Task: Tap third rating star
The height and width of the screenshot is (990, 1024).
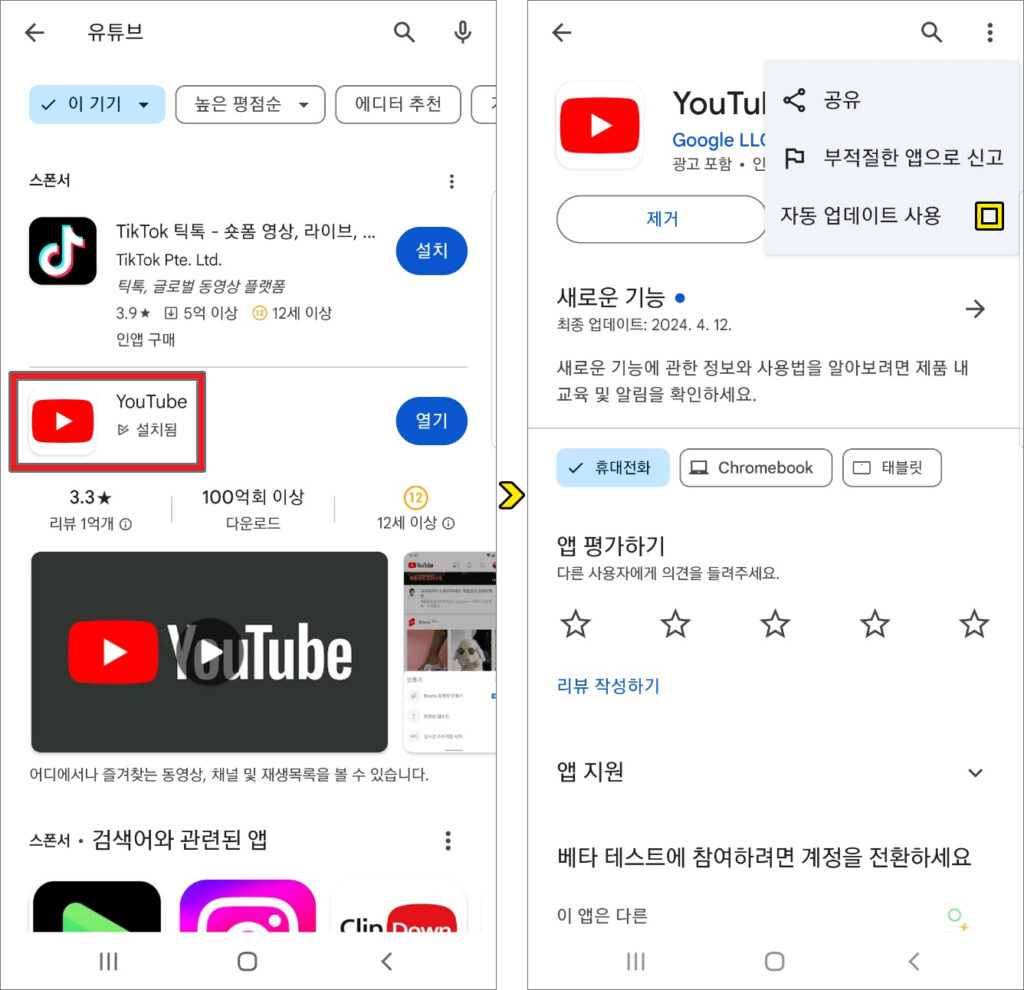Action: click(775, 624)
